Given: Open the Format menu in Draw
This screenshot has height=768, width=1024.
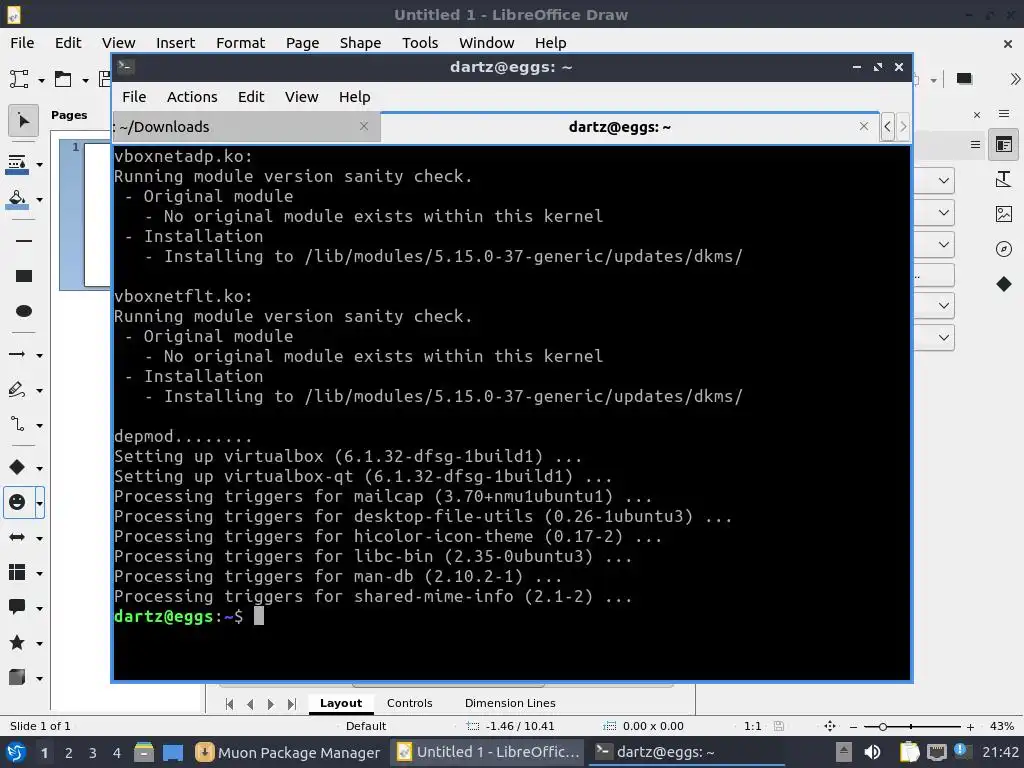Looking at the screenshot, I should 240,43.
